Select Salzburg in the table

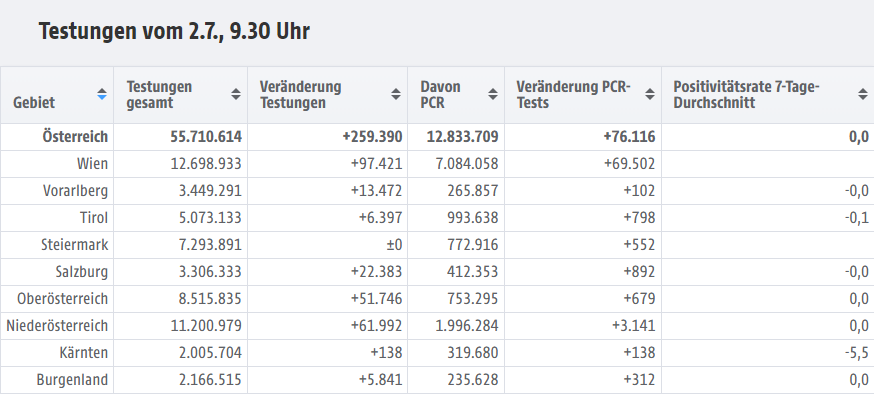coord(82,272)
